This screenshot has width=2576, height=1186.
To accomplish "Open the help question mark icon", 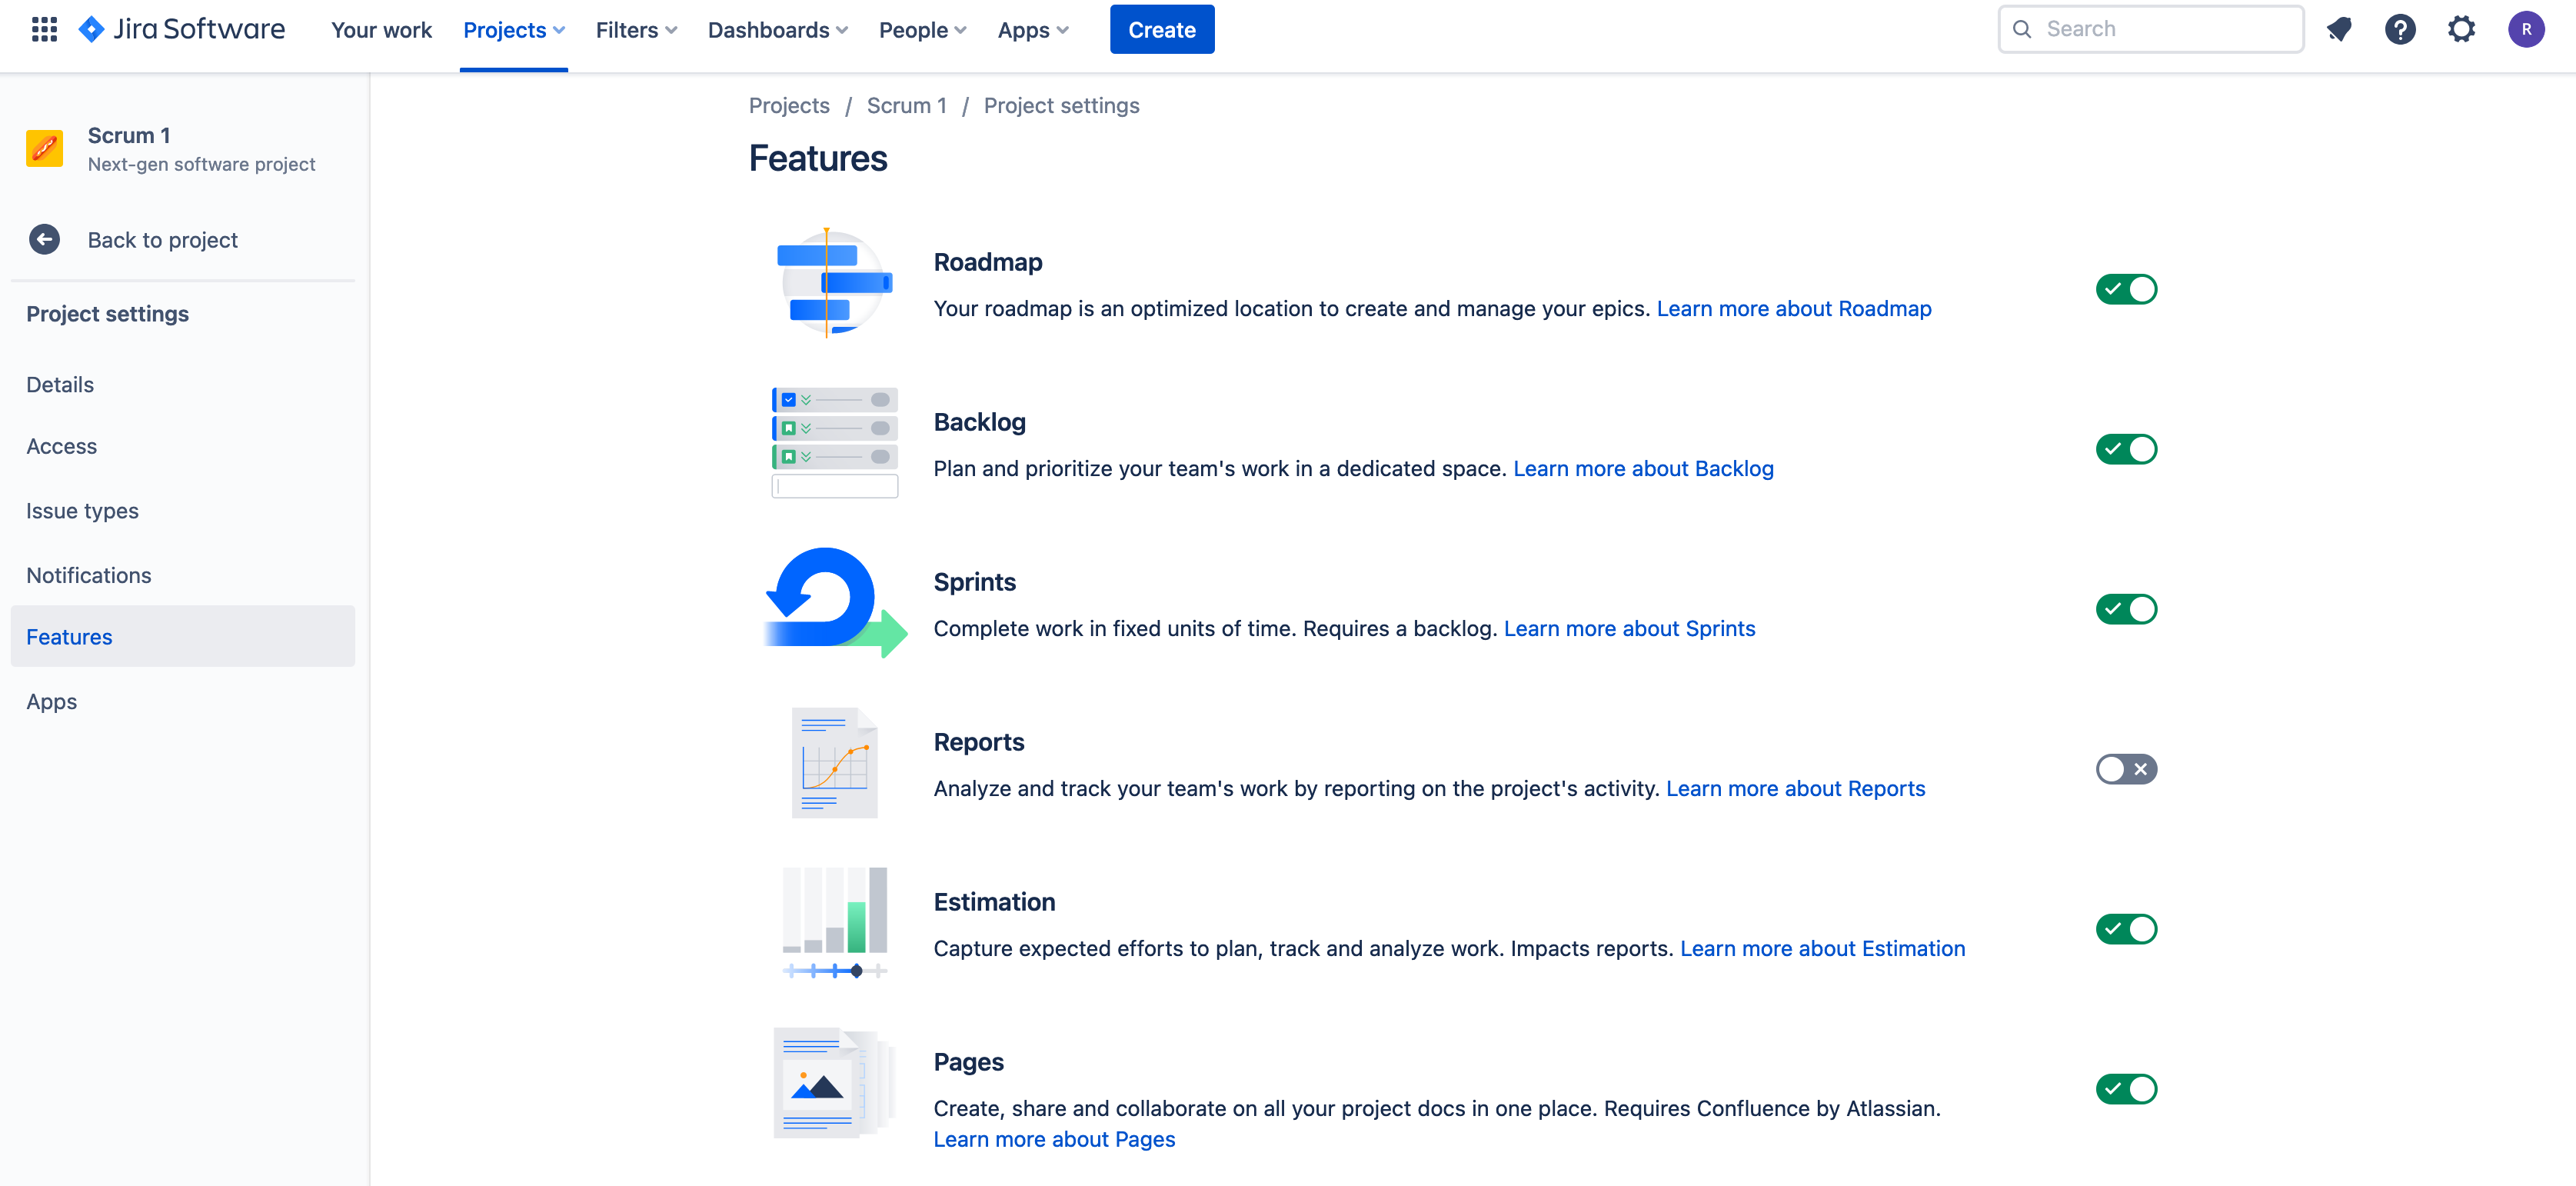I will coord(2400,29).
